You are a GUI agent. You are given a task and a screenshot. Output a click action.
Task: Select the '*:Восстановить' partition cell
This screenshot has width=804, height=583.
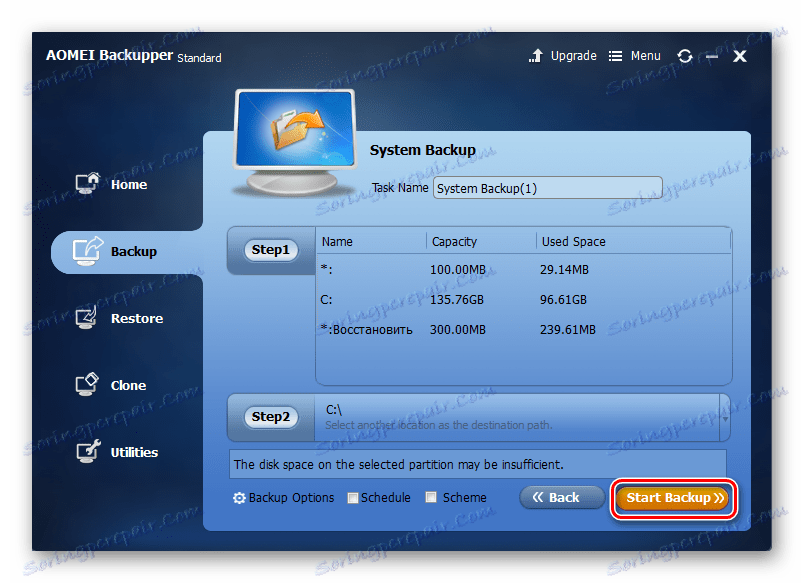[x=366, y=330]
